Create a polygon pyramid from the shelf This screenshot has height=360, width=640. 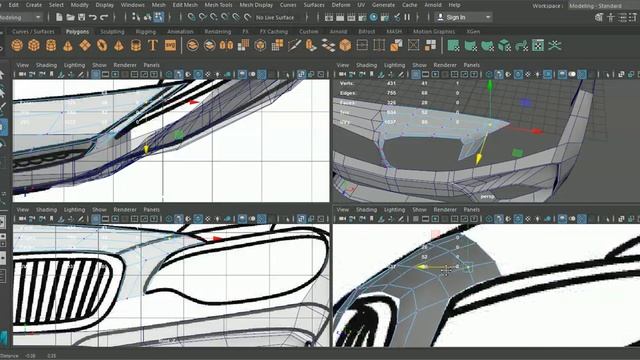(119, 45)
